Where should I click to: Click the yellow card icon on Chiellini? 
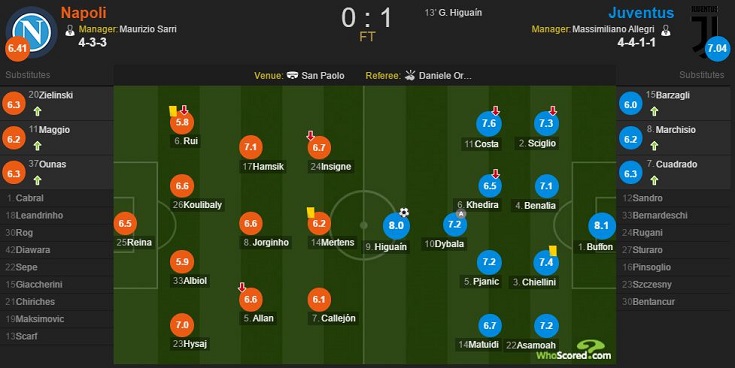553,251
